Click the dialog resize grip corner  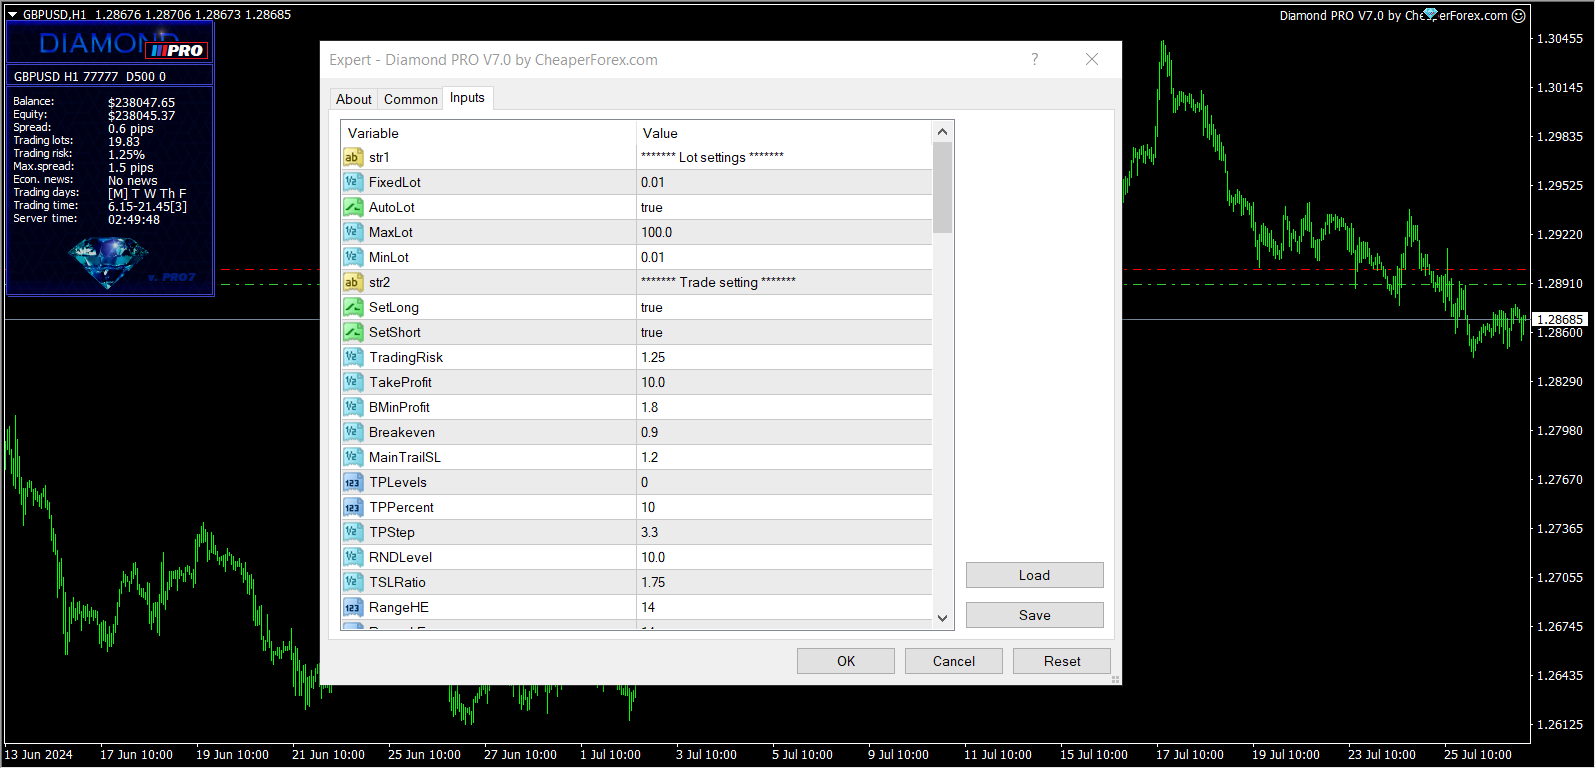(1116, 679)
